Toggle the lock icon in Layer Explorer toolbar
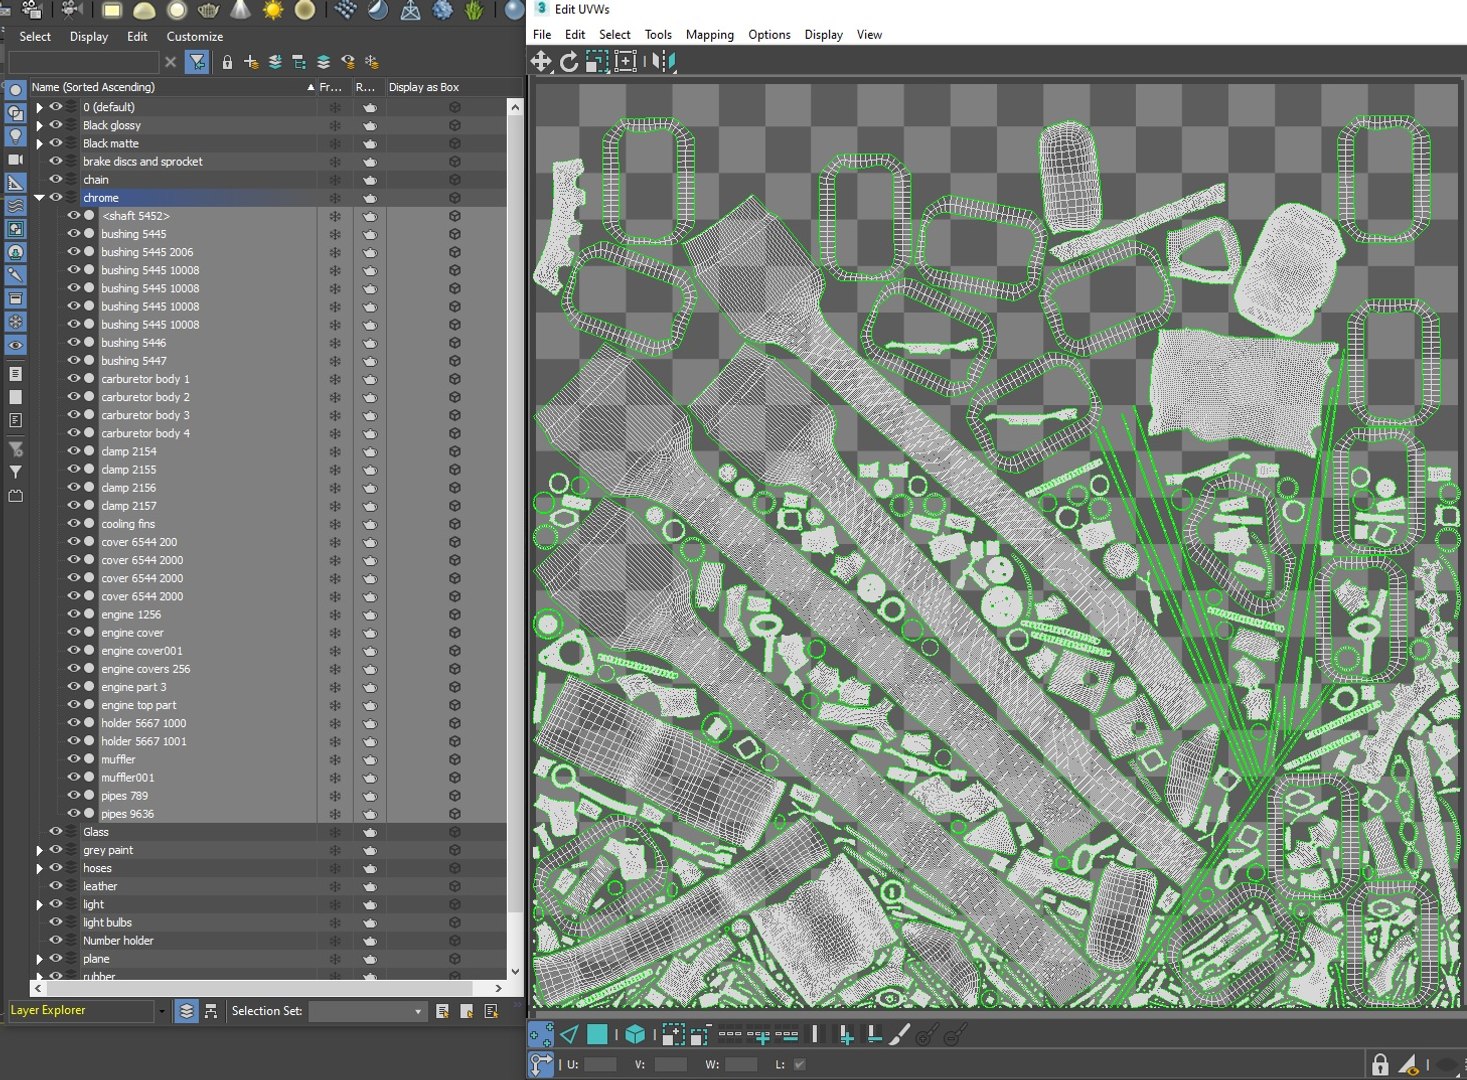 [x=227, y=62]
